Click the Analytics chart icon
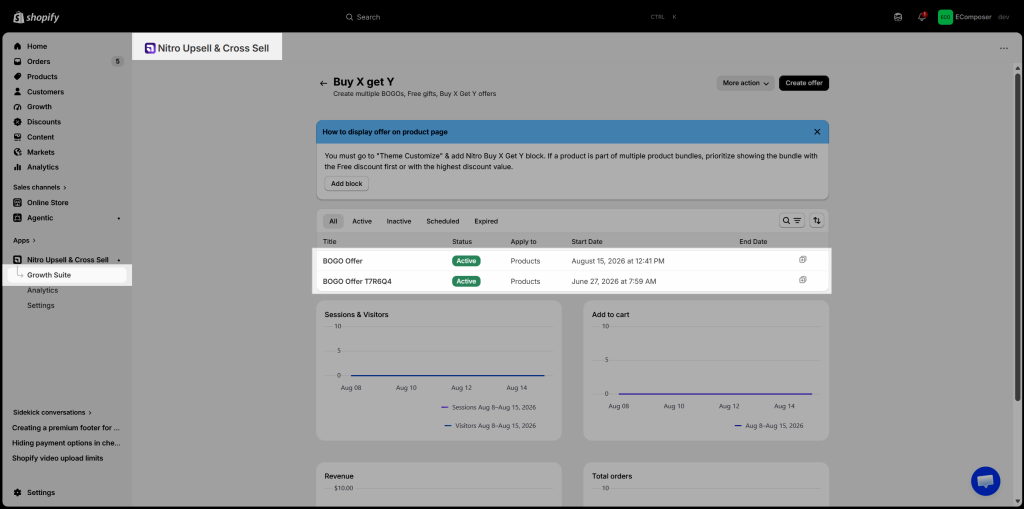Viewport: 1024px width, 509px height. [x=18, y=167]
